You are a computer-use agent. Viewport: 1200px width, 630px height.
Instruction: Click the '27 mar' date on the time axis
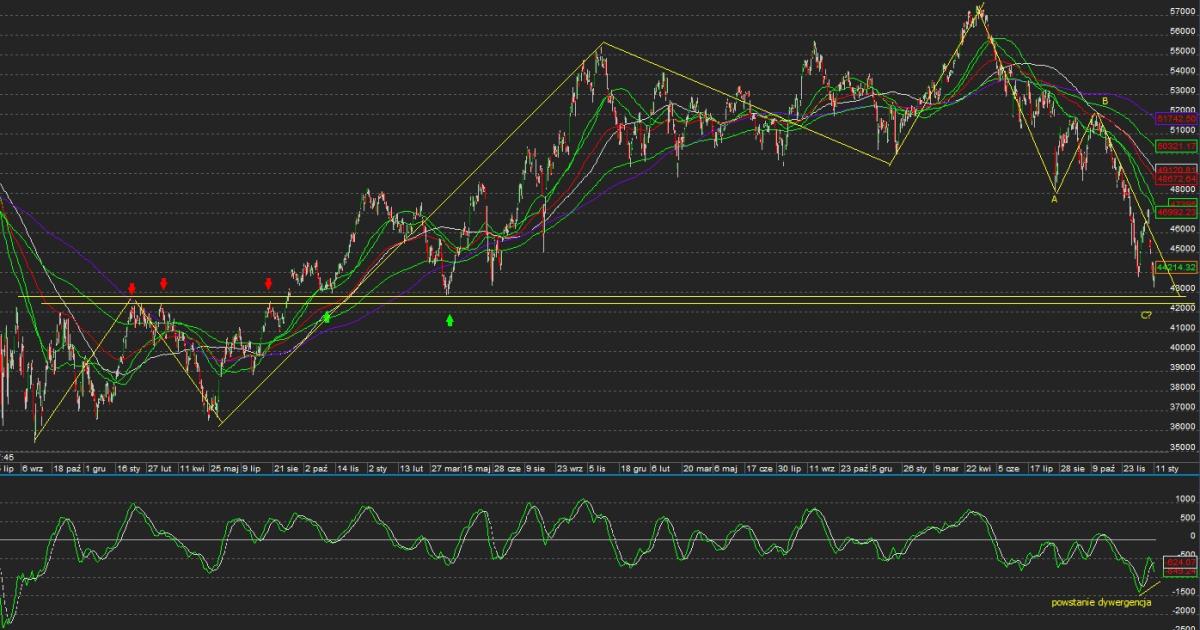click(445, 468)
